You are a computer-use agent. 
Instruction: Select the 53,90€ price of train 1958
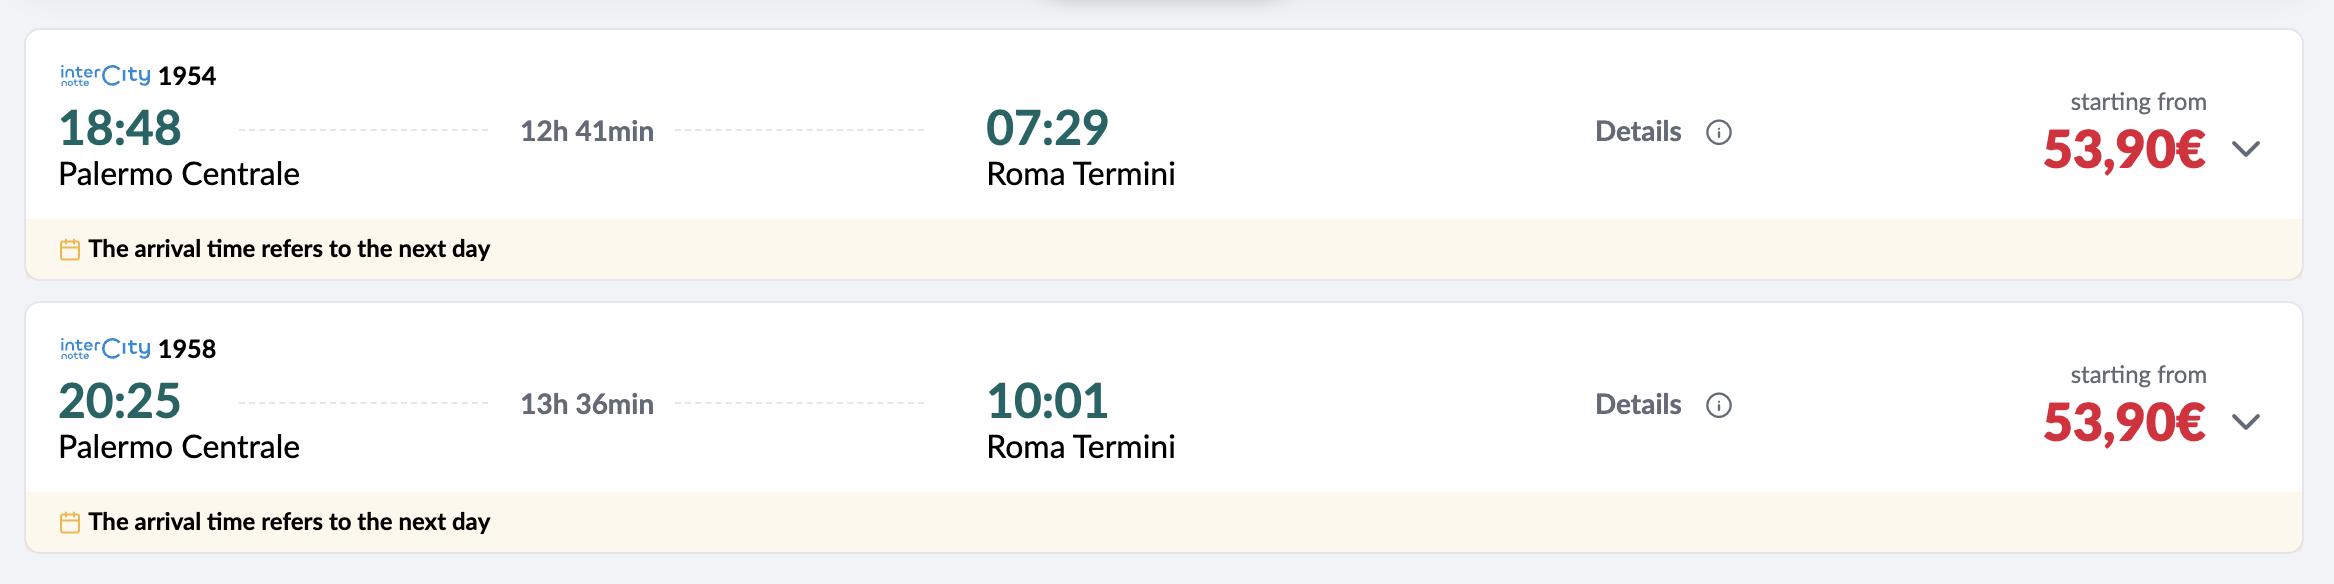[x=2123, y=423]
